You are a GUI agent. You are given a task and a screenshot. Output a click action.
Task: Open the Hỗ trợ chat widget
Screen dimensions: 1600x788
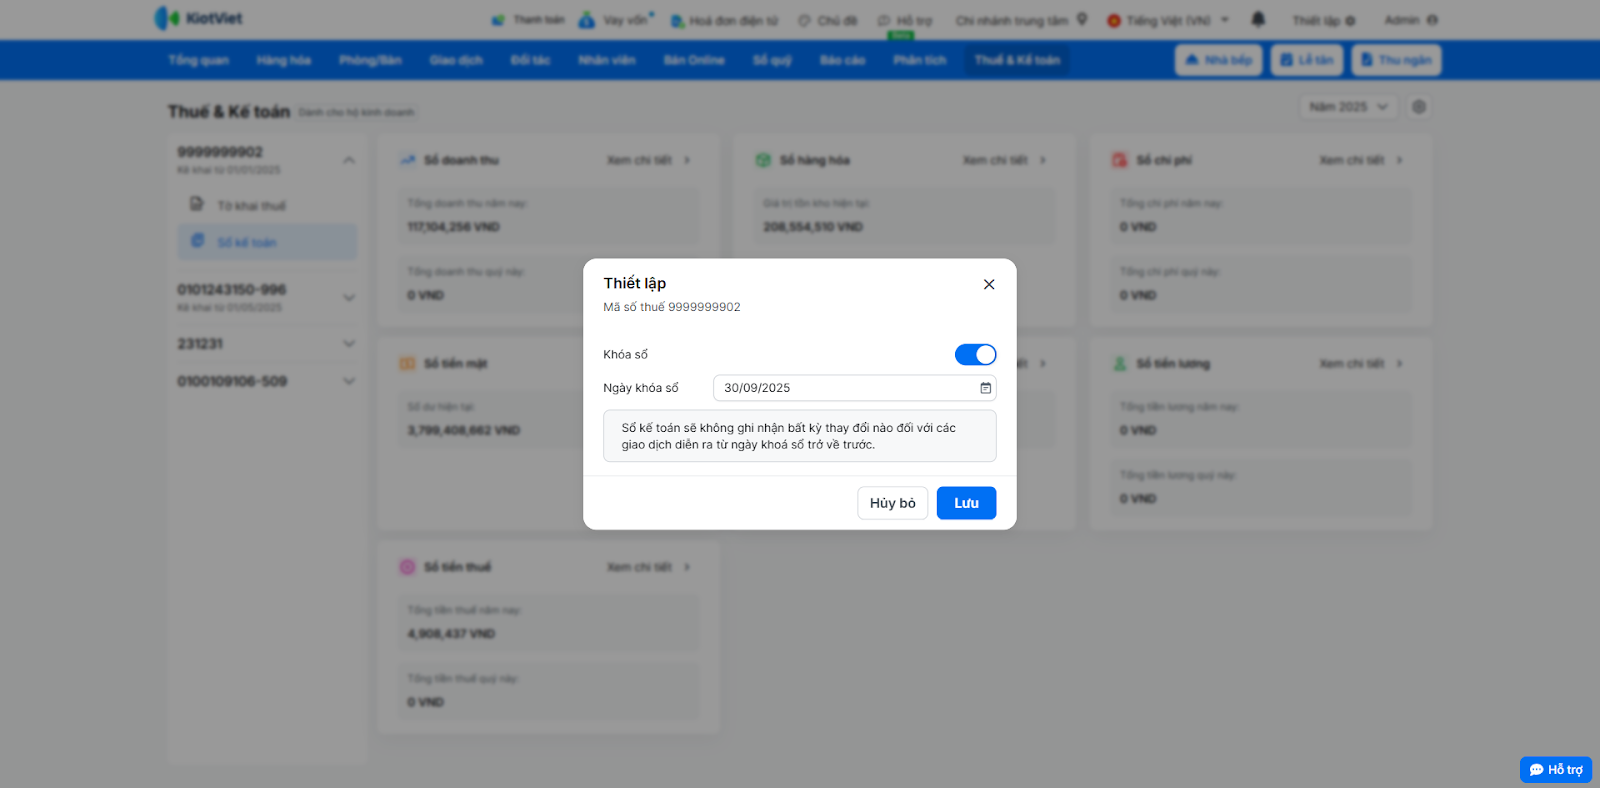tap(1556, 770)
